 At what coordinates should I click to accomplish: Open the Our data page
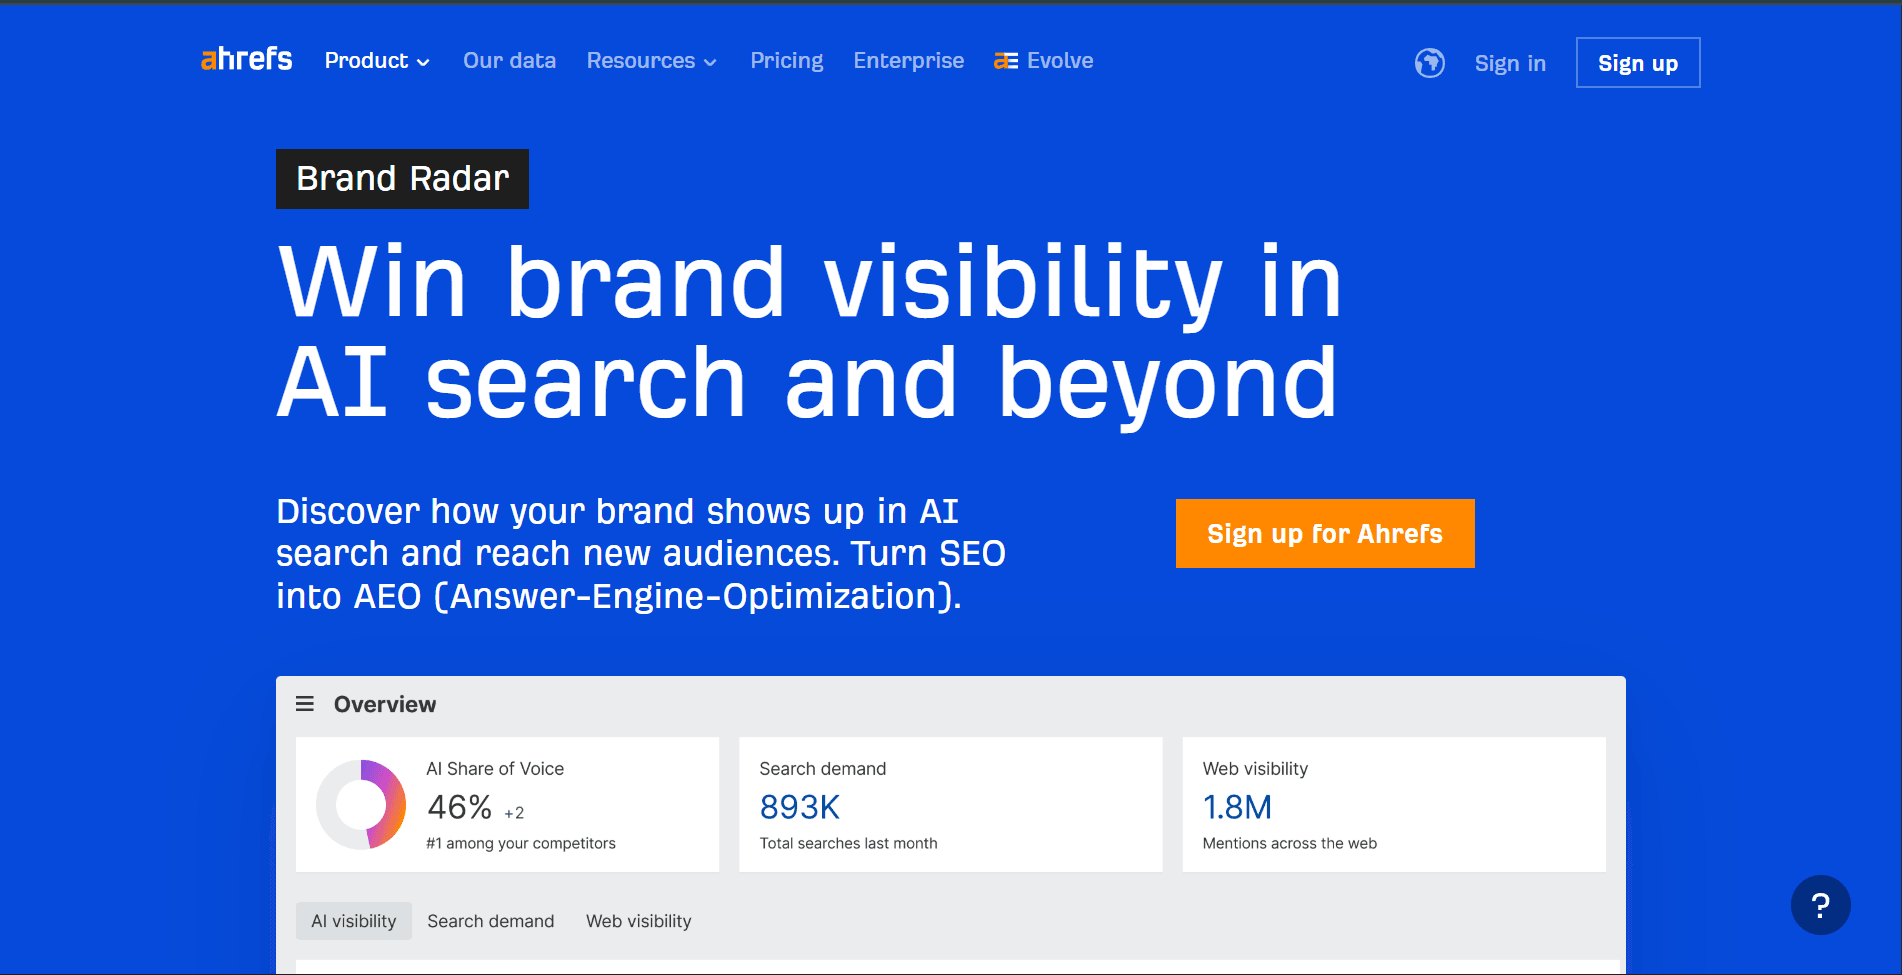[x=509, y=61]
